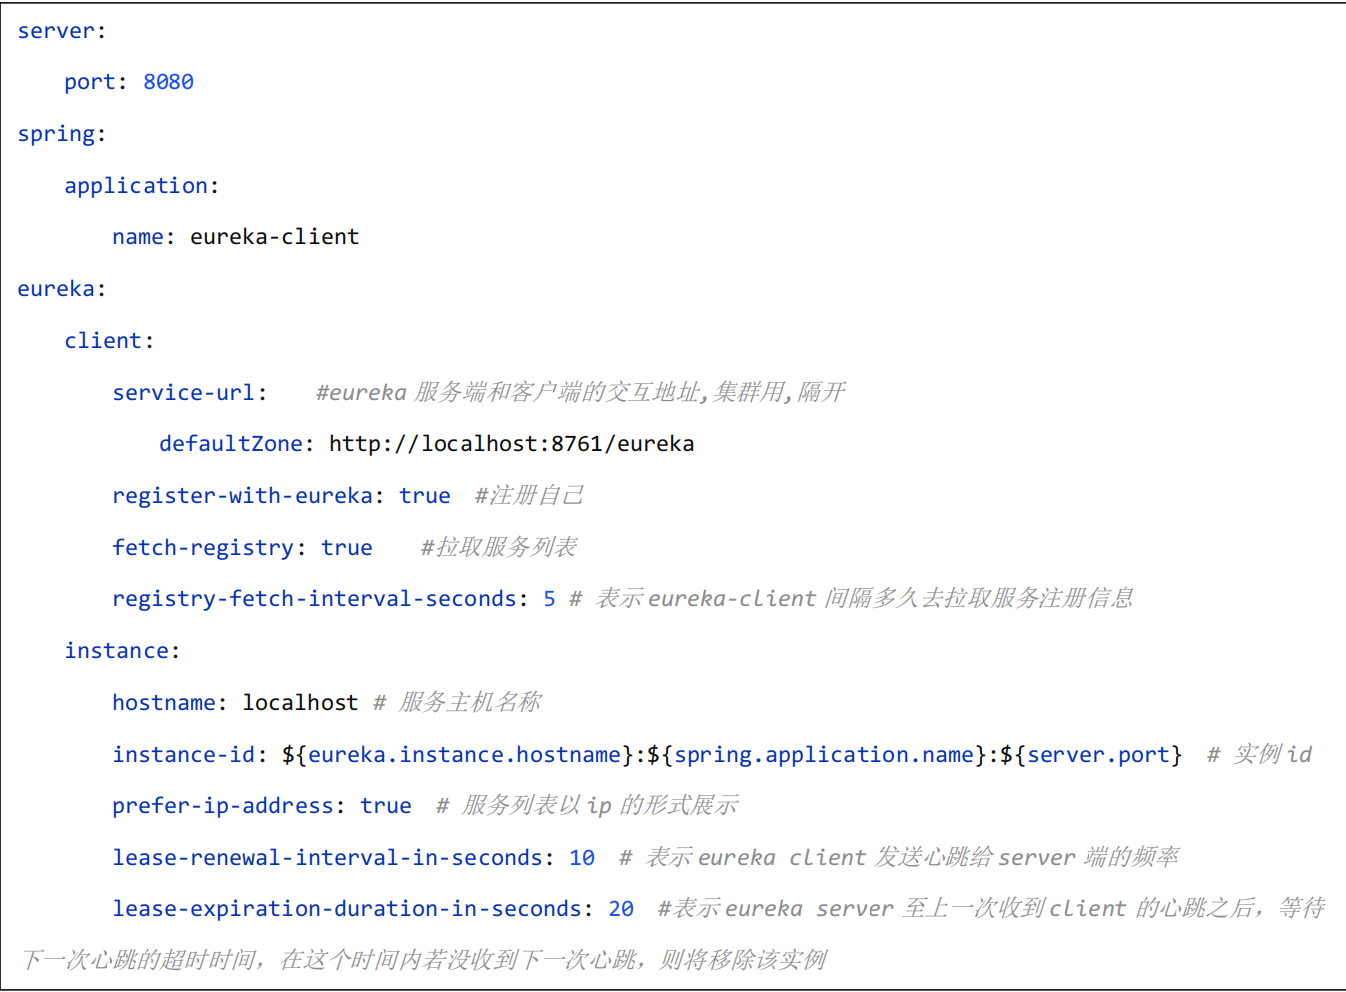Select the value 5 after registry-fetch-interval-seconds

pos(549,599)
